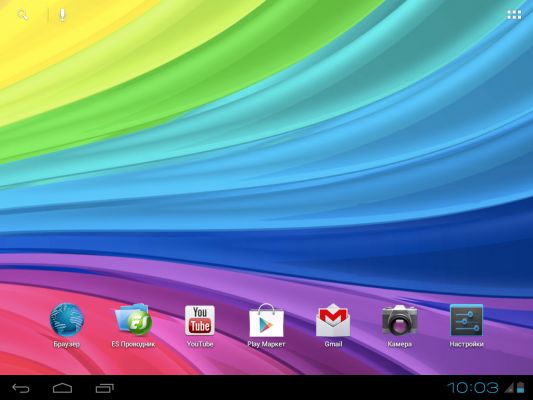Image resolution: width=533 pixels, height=400 pixels.
Task: Tap the signal strength indicator
Action: point(509,388)
